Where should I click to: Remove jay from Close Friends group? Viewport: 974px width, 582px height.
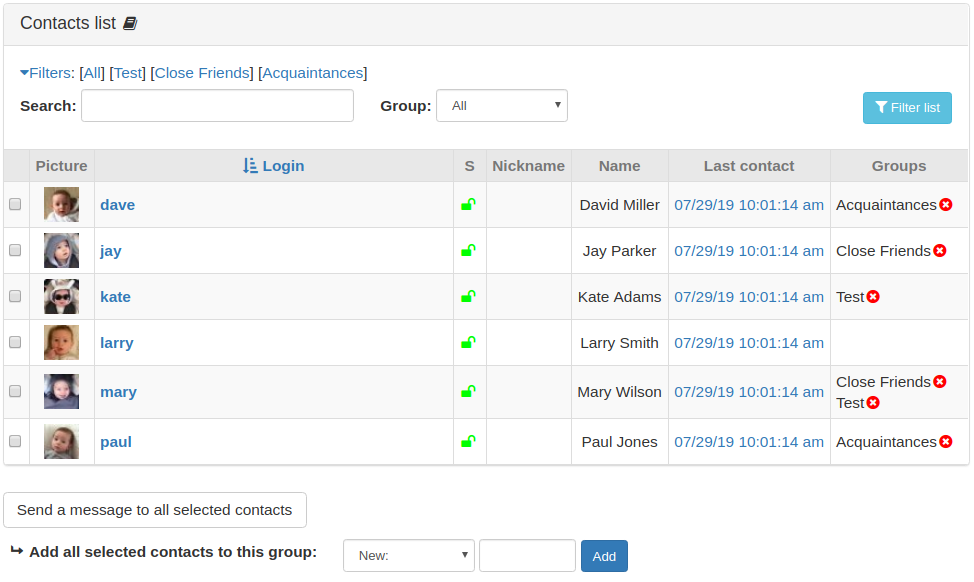940,250
